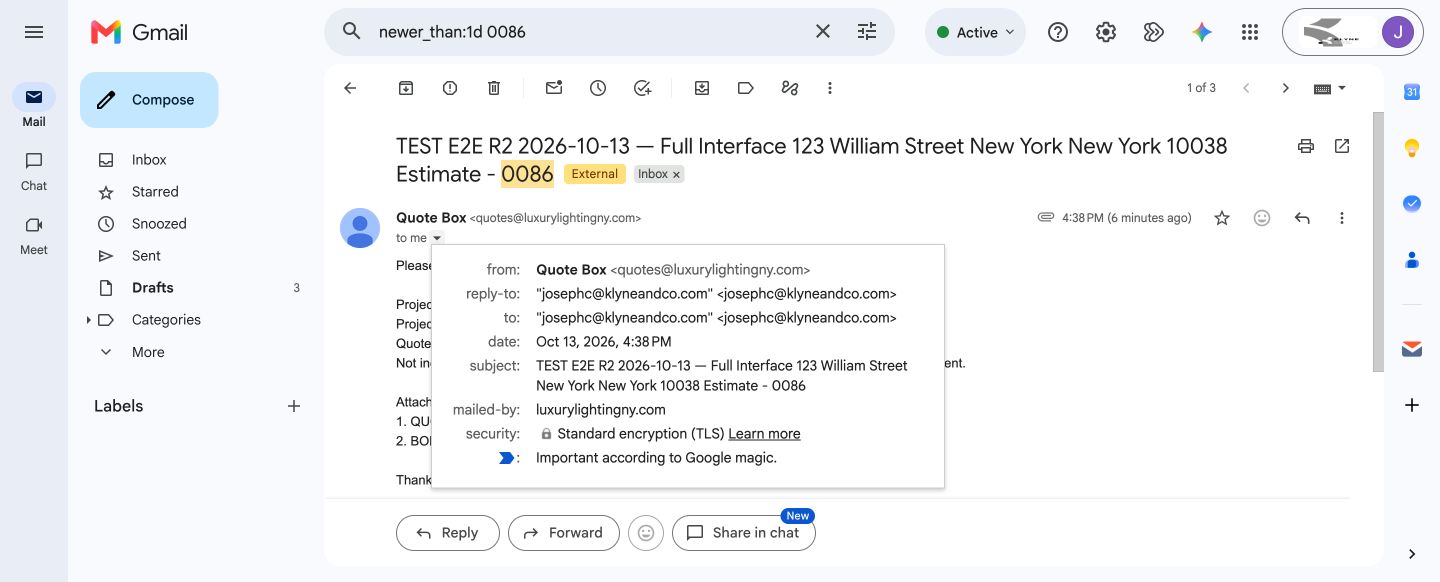Open Google apps grid
The image size is (1440, 582).
coord(1250,32)
